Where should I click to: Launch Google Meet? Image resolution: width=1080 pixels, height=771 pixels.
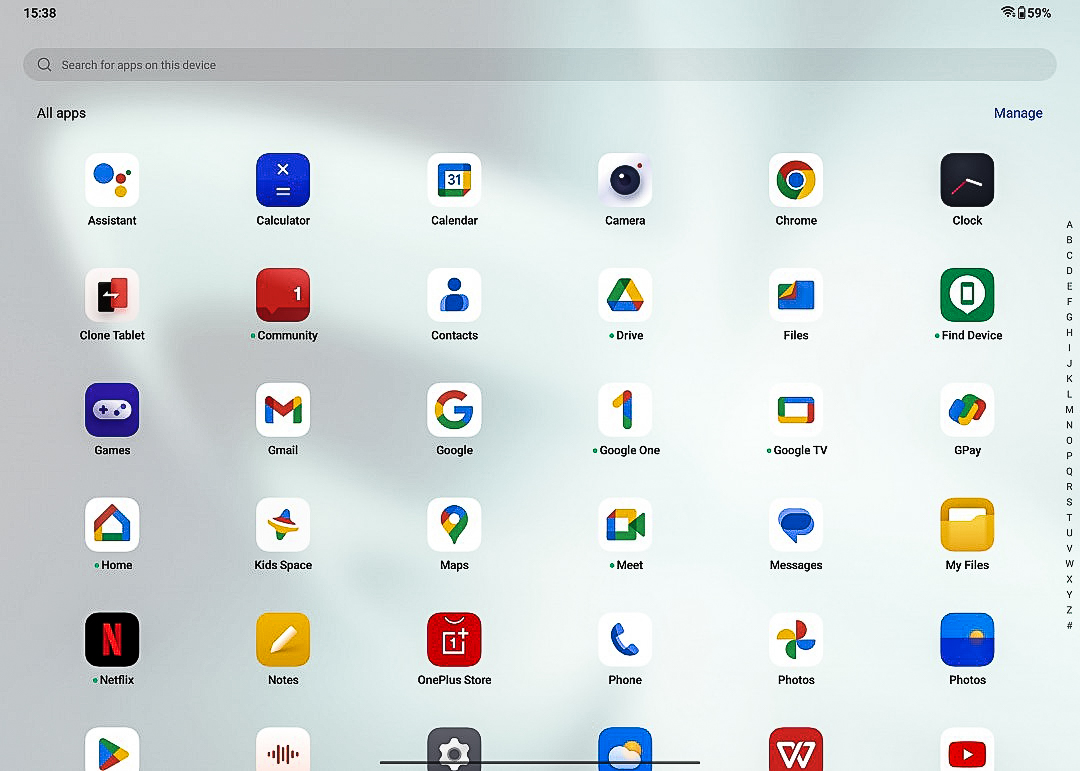(625, 525)
